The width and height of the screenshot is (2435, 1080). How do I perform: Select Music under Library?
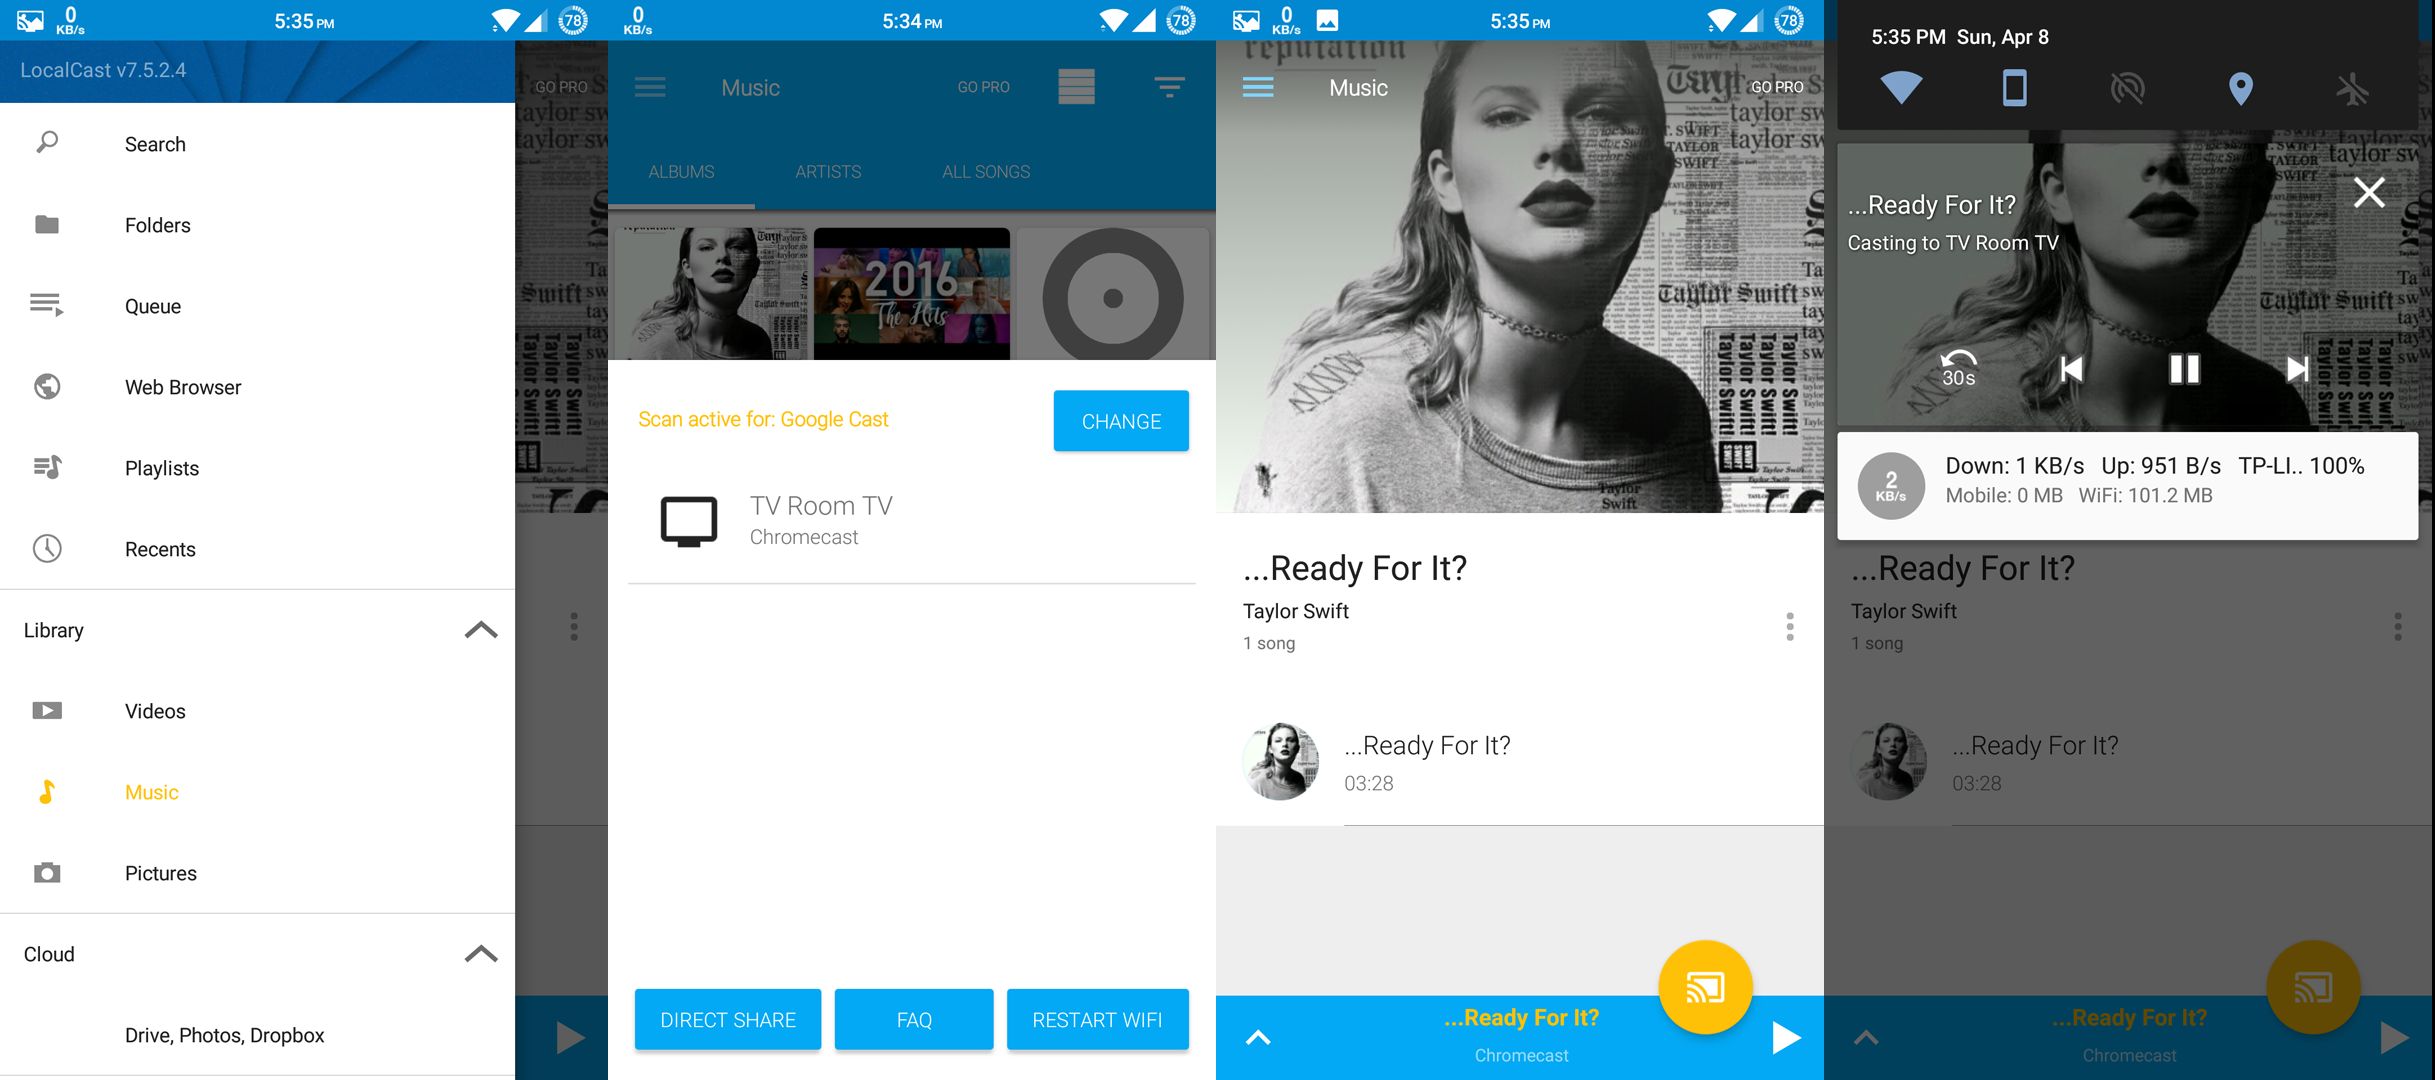click(x=257, y=792)
